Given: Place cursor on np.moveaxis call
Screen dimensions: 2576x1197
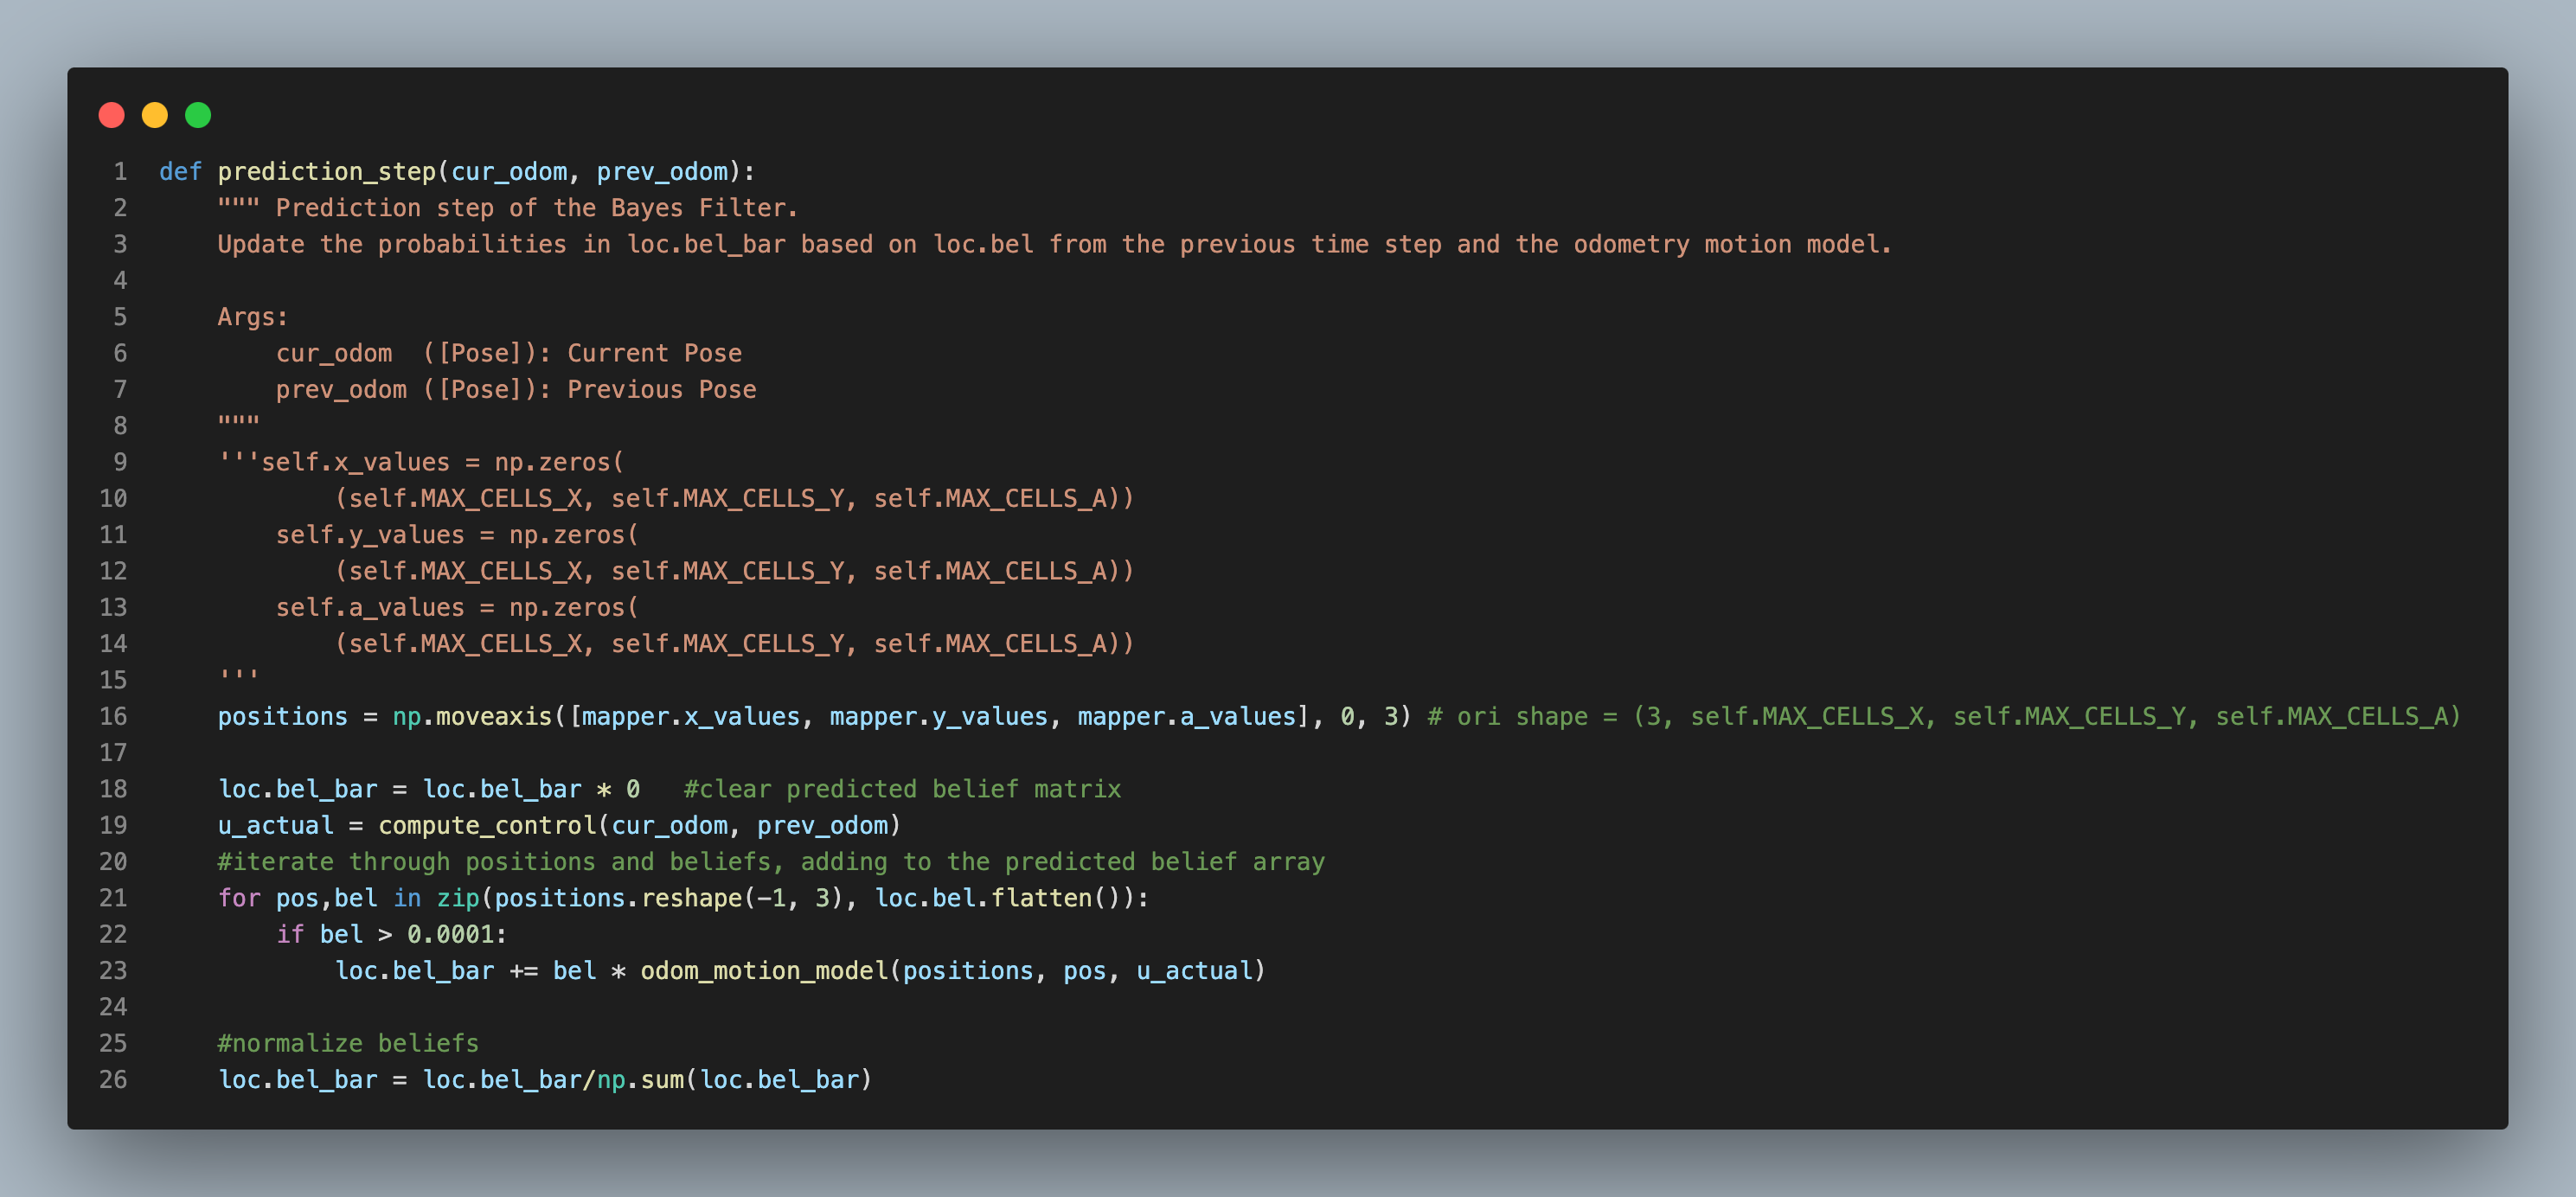Looking at the screenshot, I should 472,717.
